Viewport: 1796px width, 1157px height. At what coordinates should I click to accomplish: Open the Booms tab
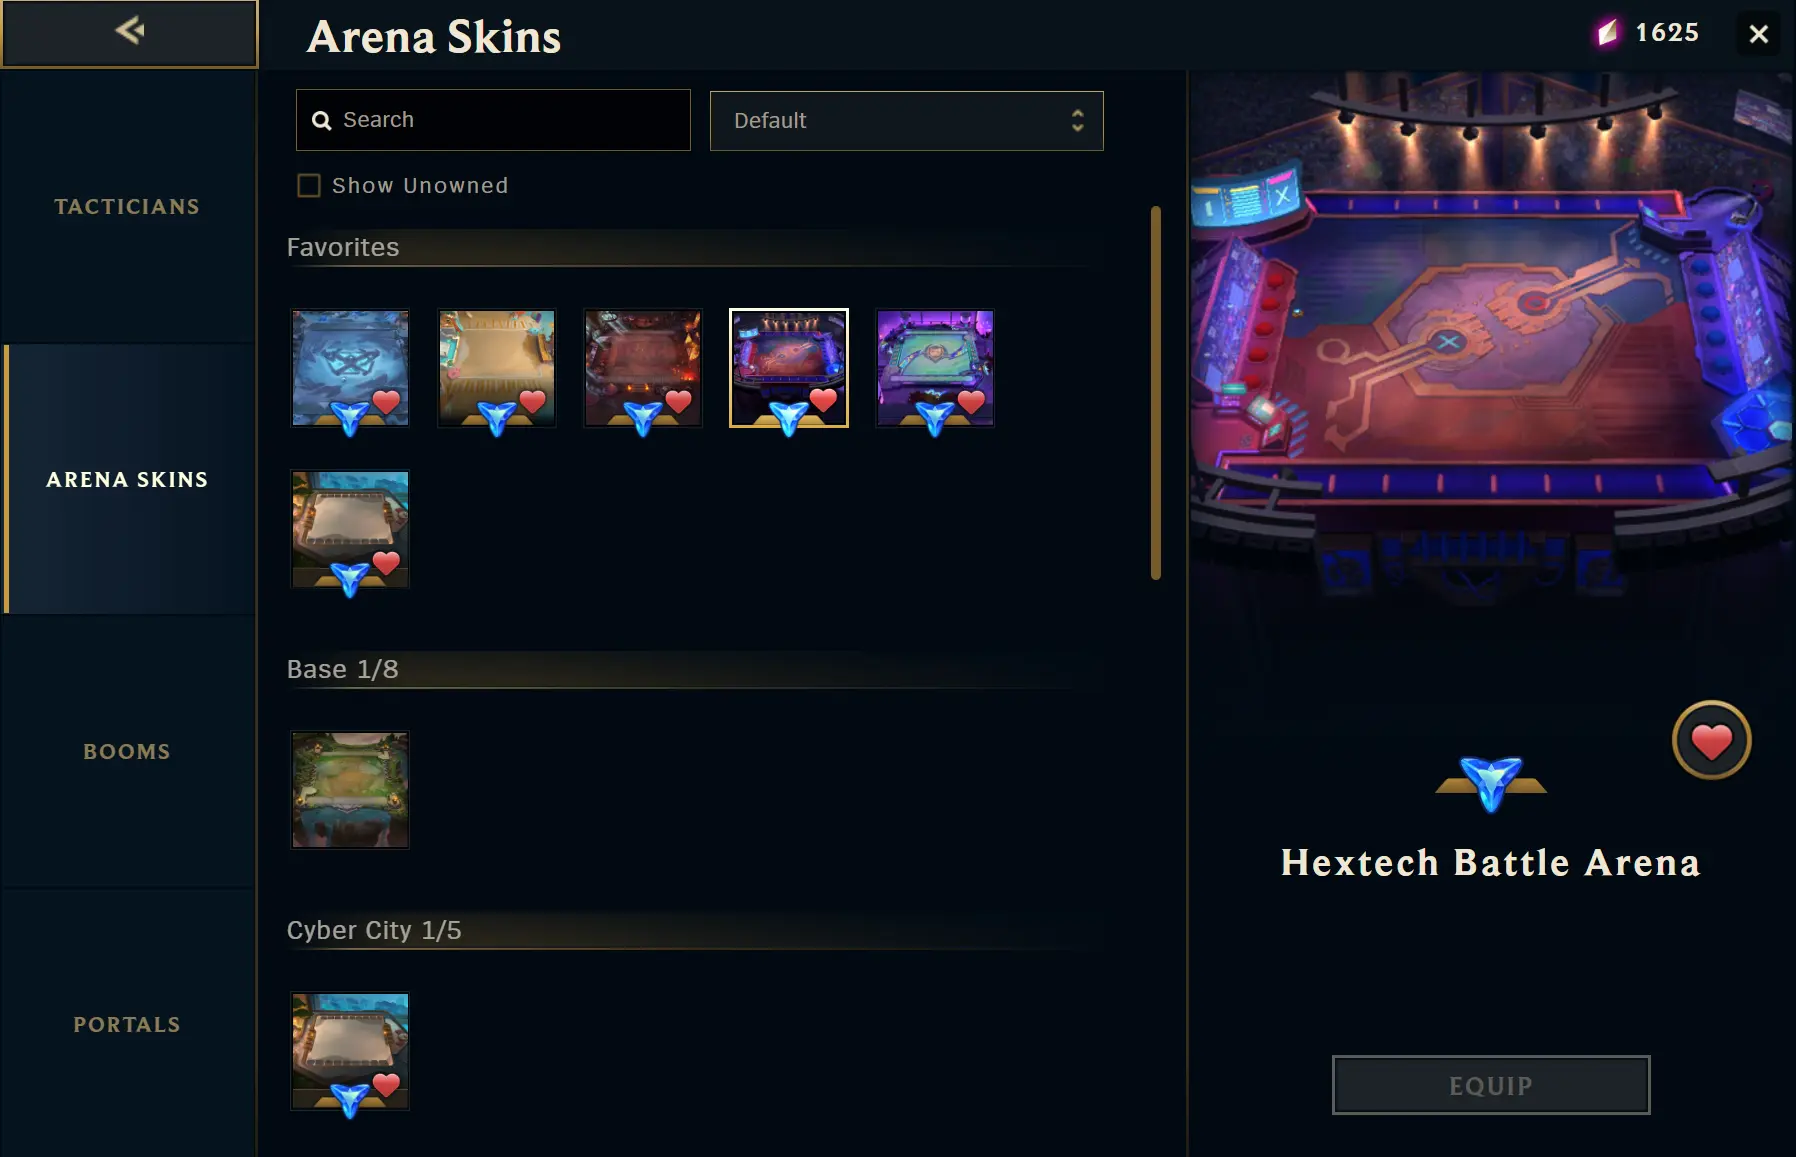(x=127, y=752)
